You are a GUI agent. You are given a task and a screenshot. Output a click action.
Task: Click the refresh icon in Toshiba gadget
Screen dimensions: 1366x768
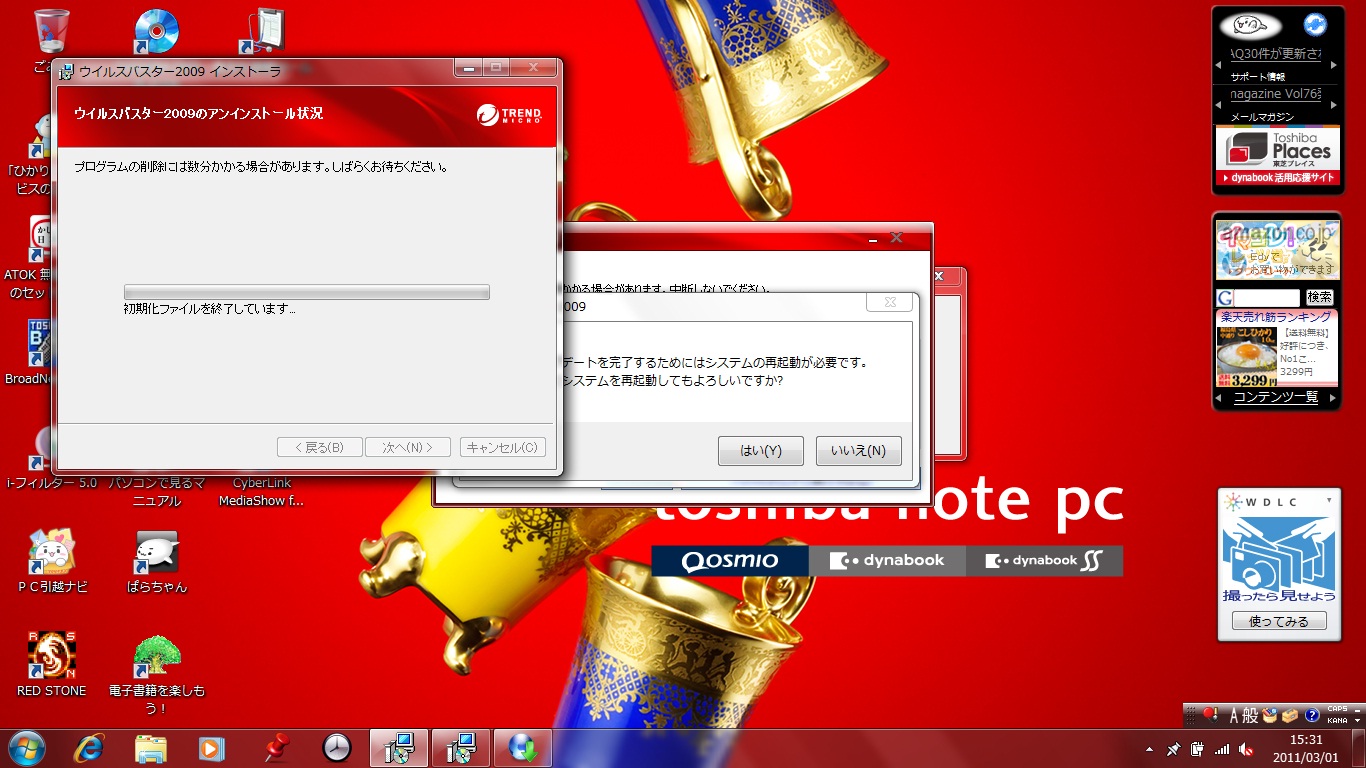(1314, 25)
